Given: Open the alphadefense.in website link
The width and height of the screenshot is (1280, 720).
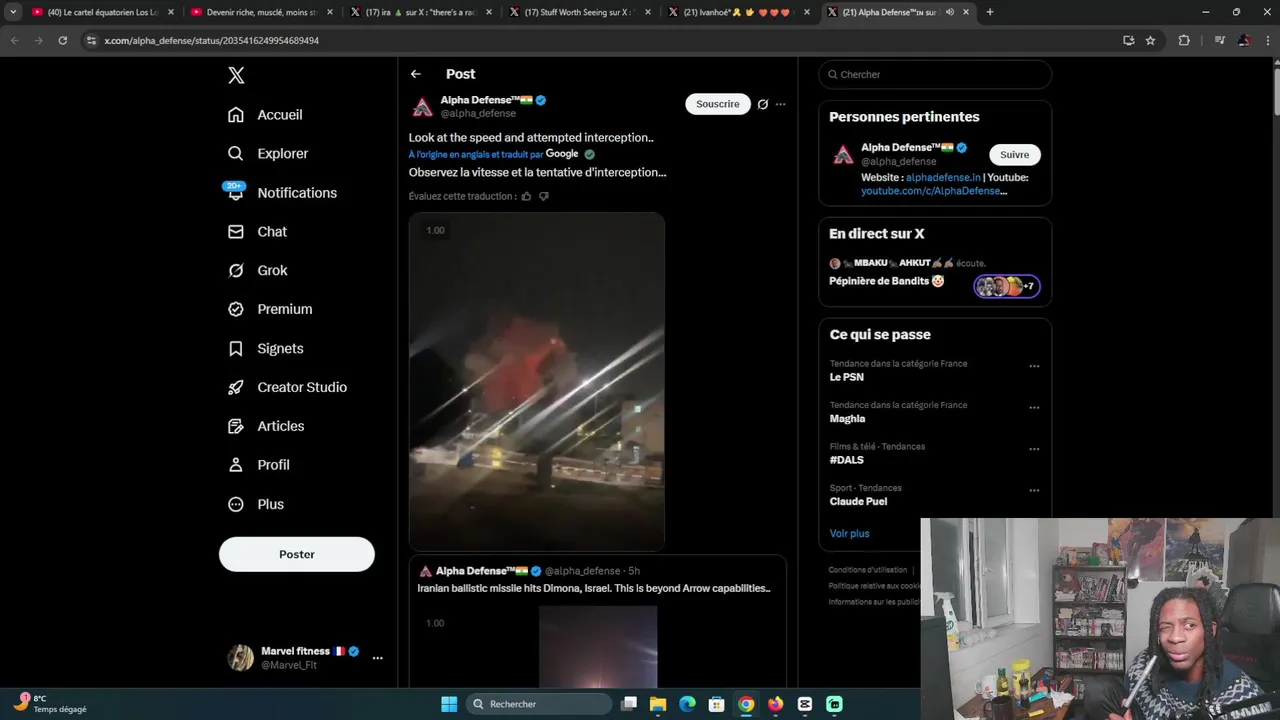Looking at the screenshot, I should pyautogui.click(x=943, y=177).
